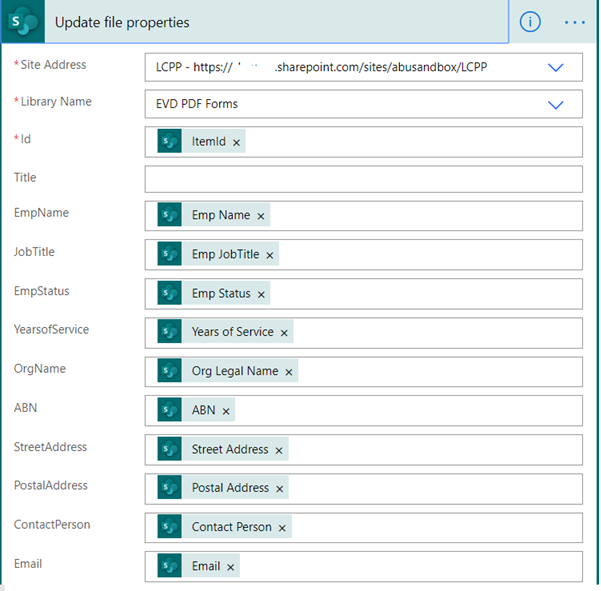Remove the Email token

(x=230, y=567)
